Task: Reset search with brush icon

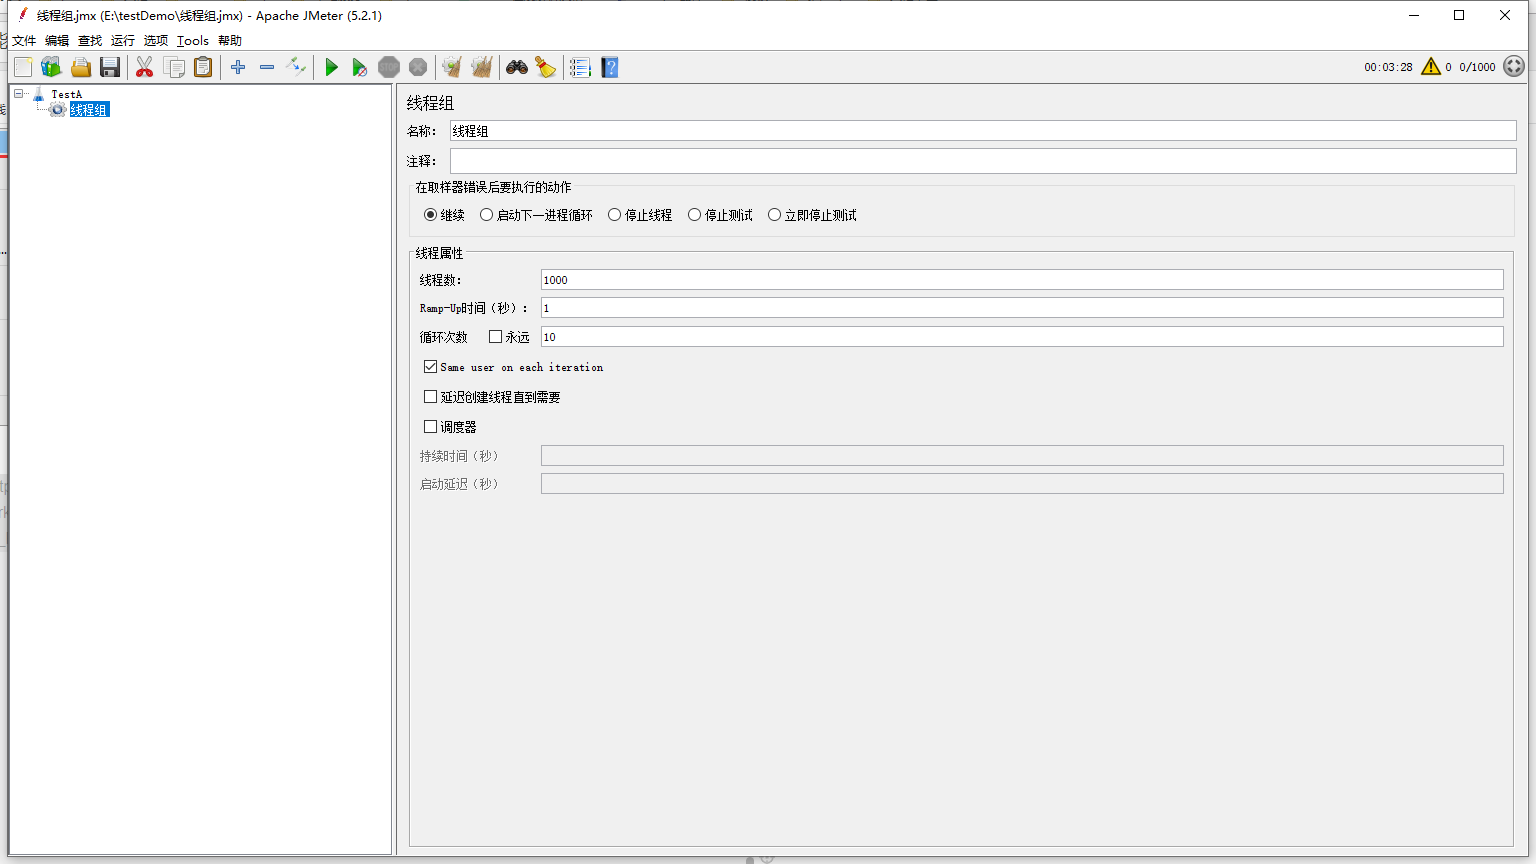Action: coord(546,67)
